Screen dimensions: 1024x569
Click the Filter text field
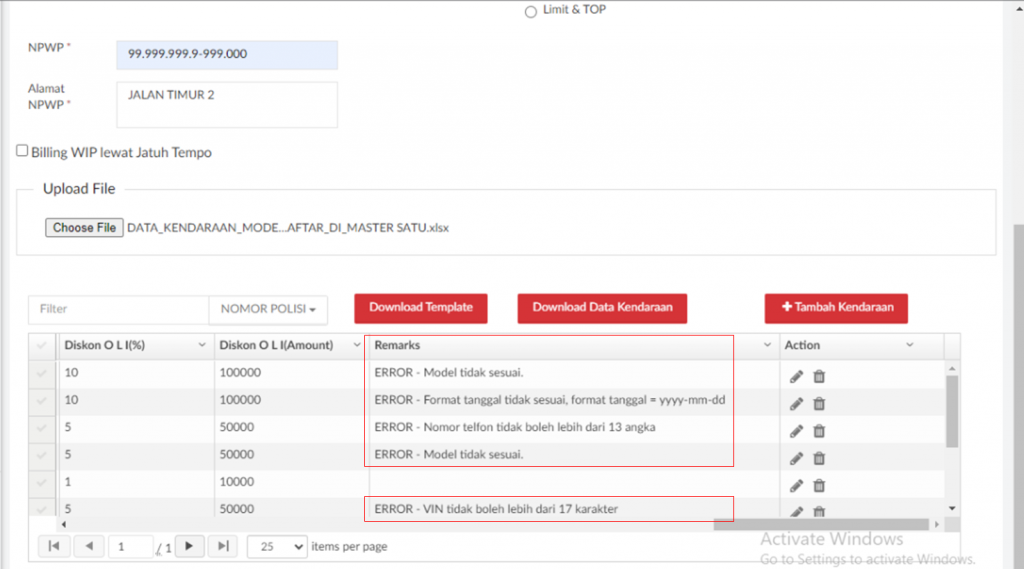[118, 309]
